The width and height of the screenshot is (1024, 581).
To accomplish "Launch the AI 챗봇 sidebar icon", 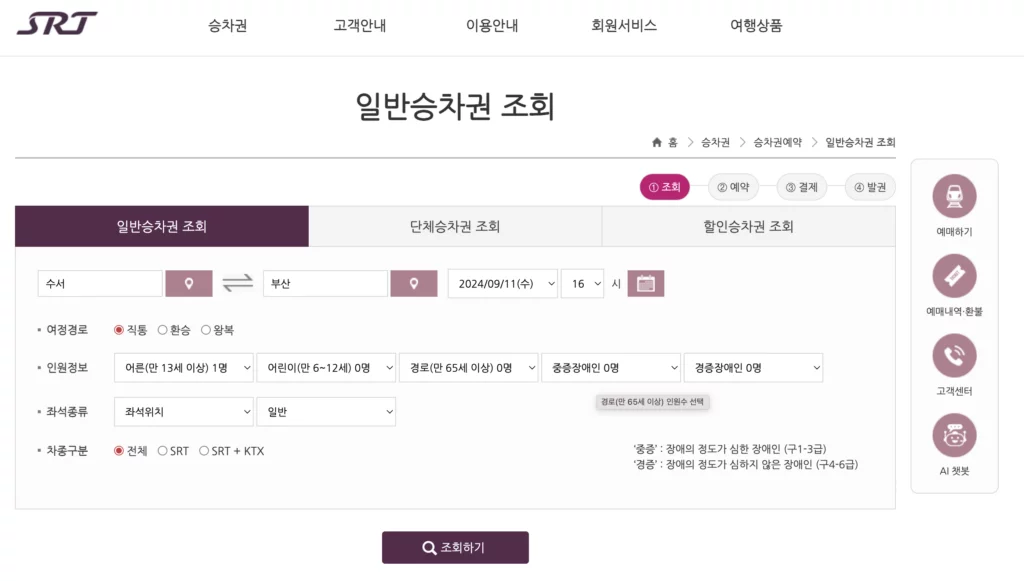I will [x=953, y=435].
